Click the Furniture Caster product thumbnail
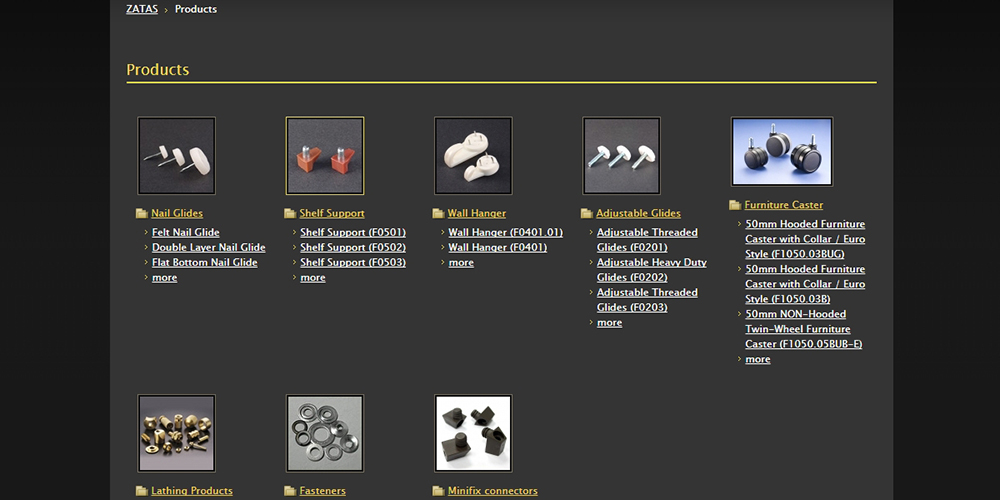Image resolution: width=1000 pixels, height=500 pixels. click(x=782, y=152)
